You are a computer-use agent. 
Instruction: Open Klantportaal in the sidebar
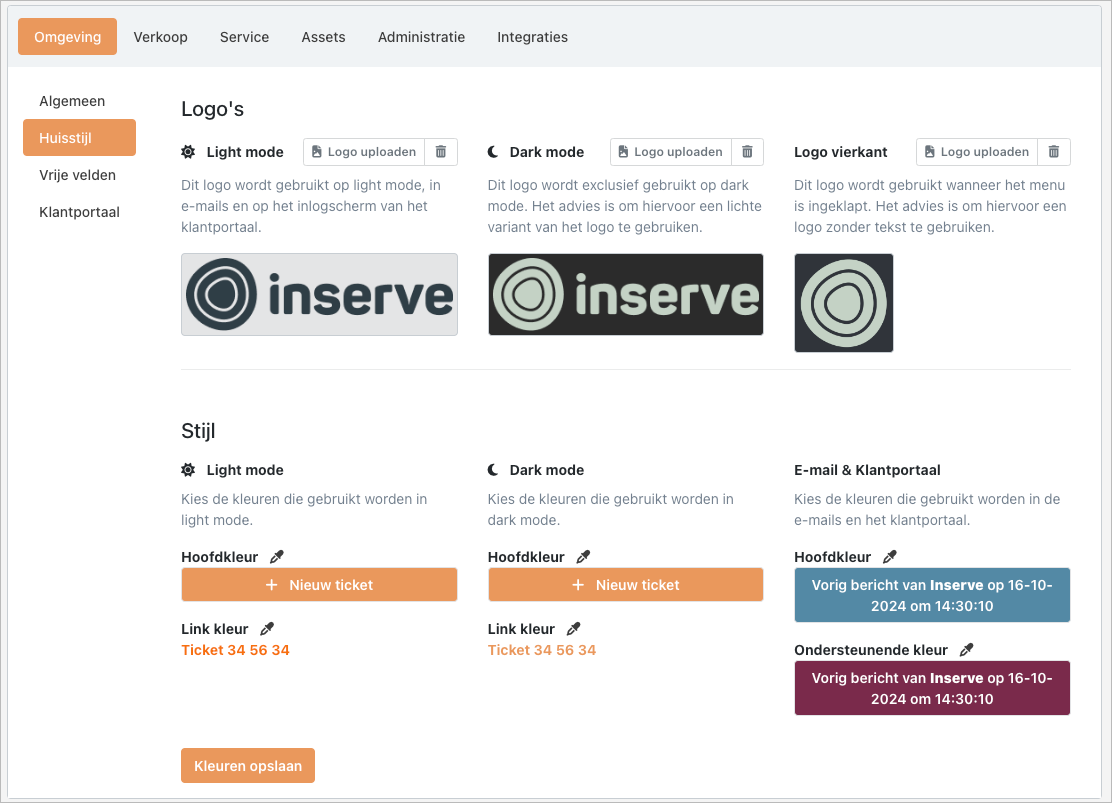coord(79,212)
